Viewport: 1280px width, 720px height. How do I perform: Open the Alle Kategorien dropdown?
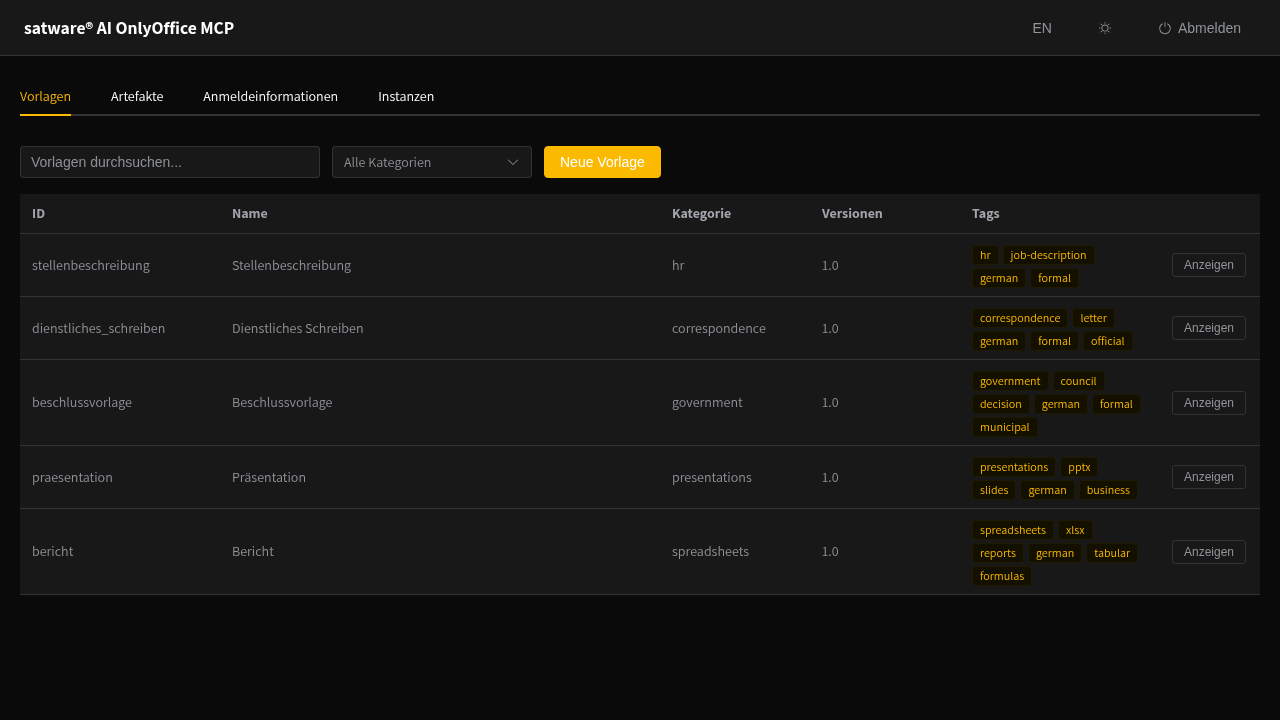click(432, 162)
